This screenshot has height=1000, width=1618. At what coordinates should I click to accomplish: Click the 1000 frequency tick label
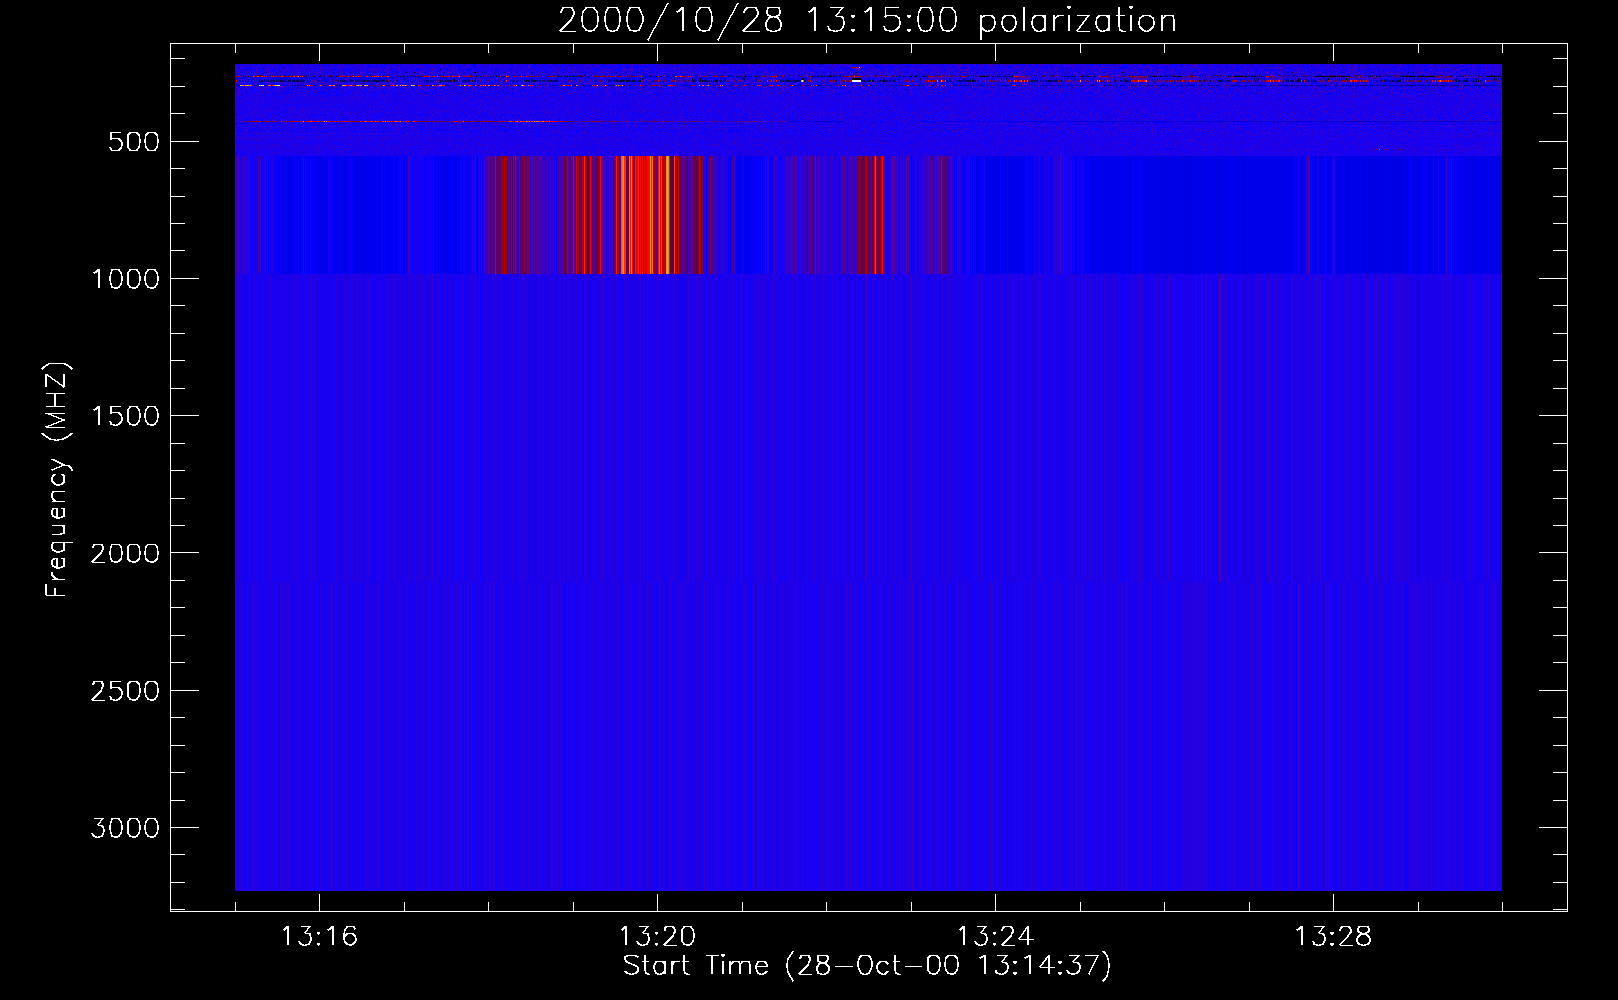125,279
